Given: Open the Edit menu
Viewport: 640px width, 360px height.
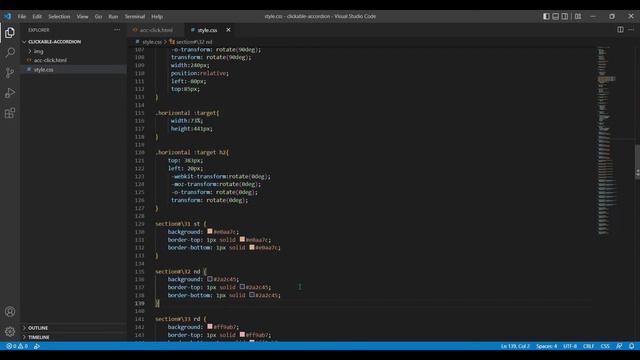Looking at the screenshot, I should pos(37,16).
